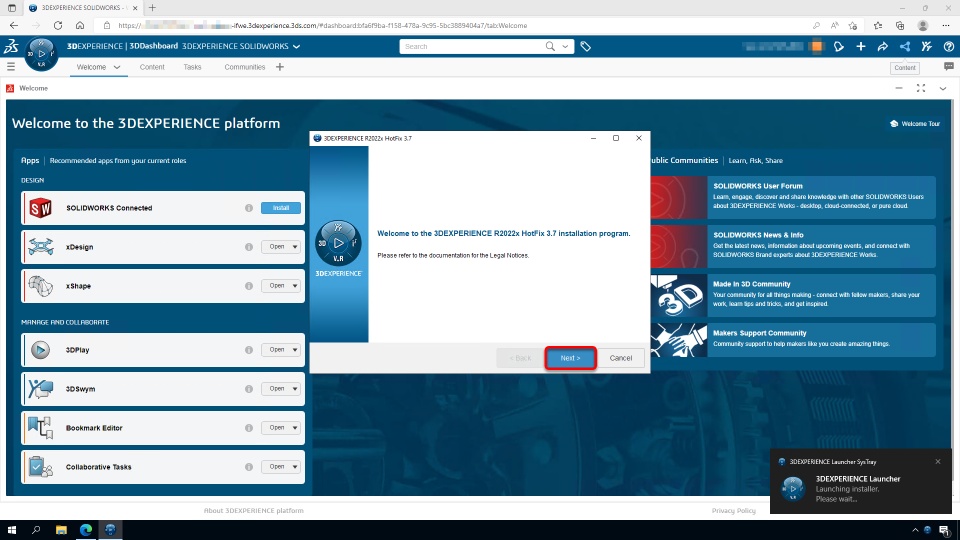Screen dimensions: 960x540
Task: Click the tools icon in top bar
Action: click(927, 47)
